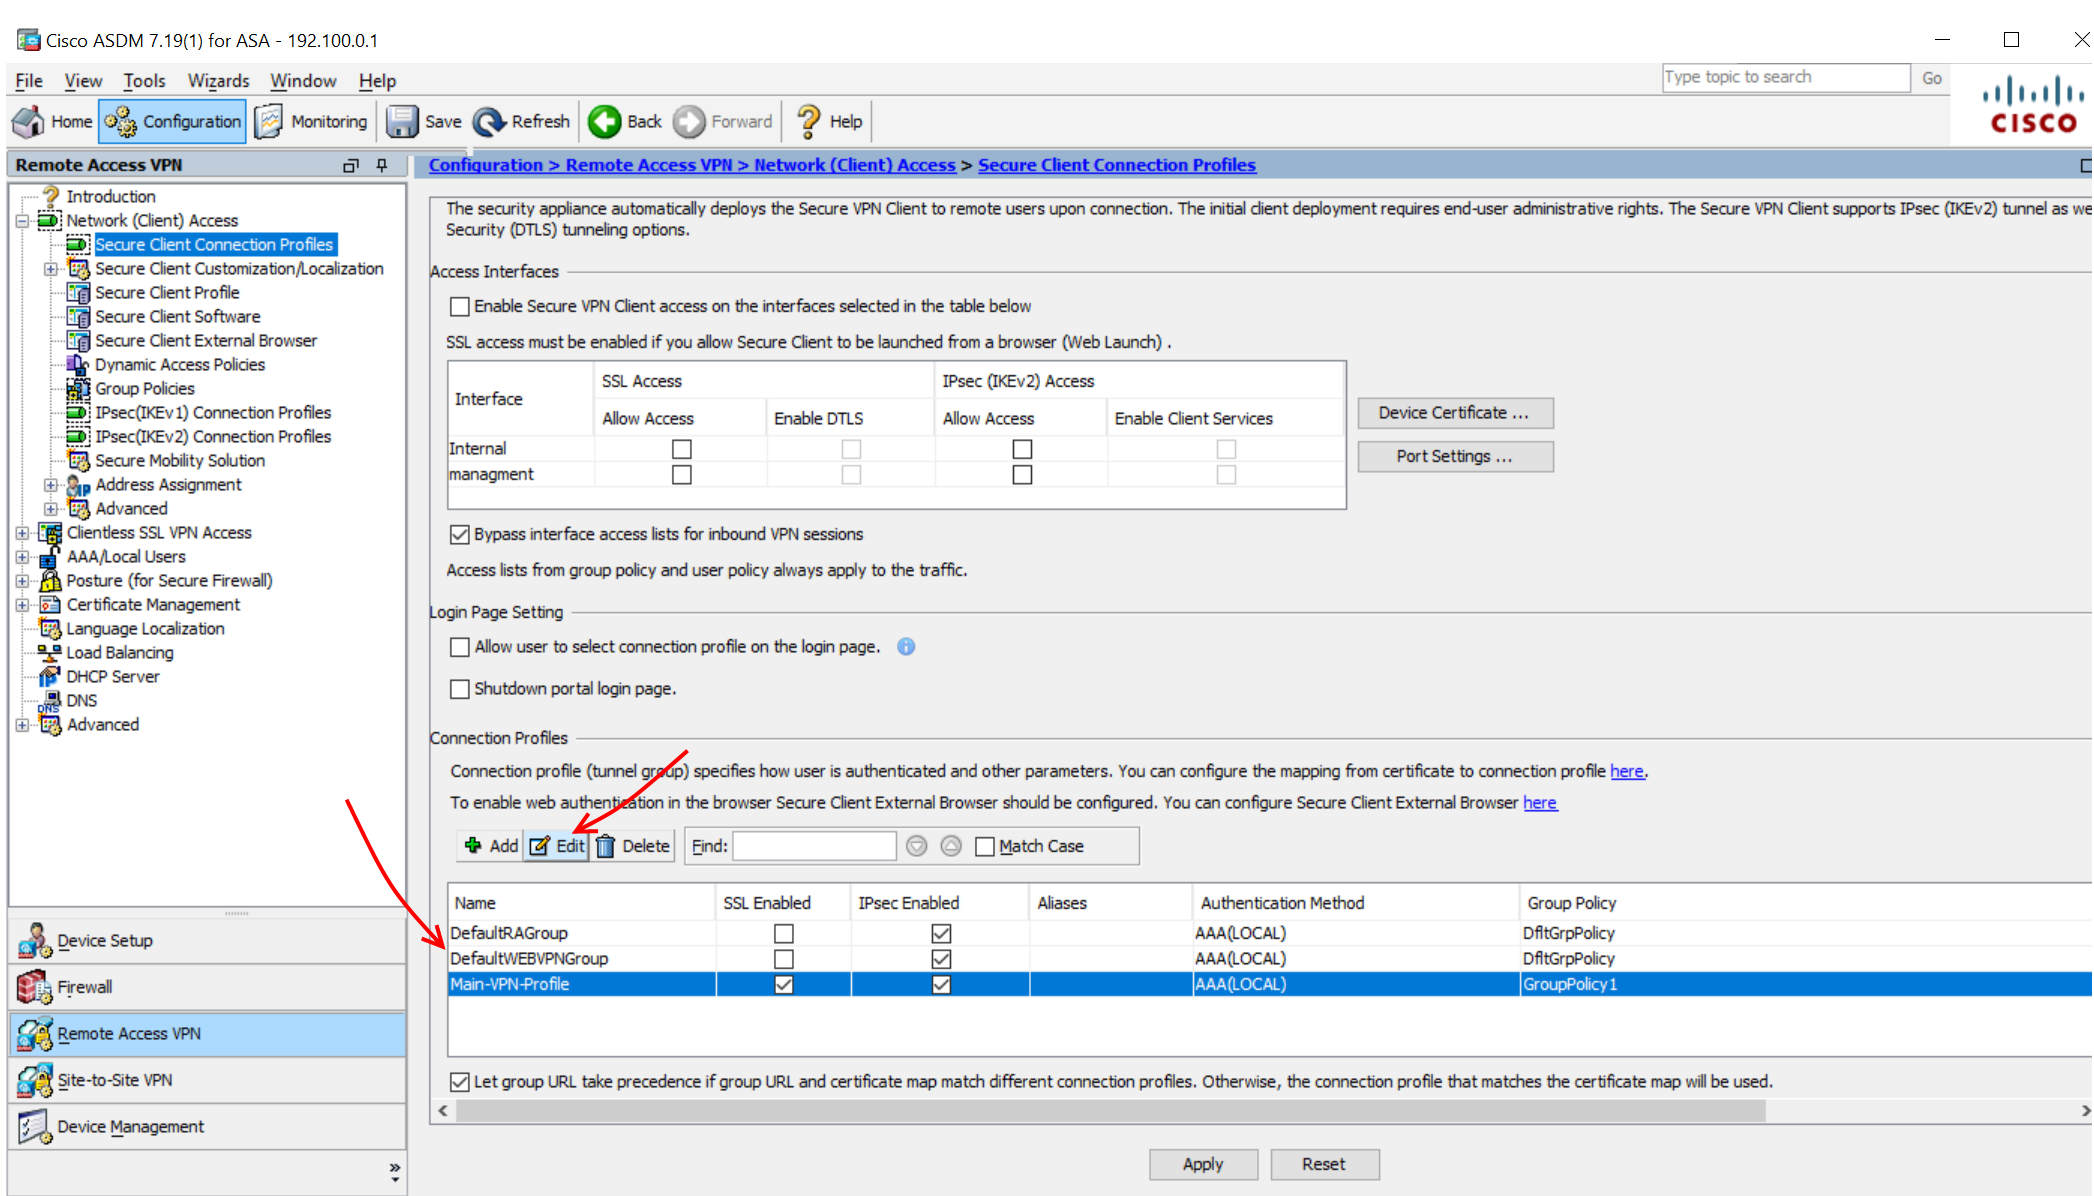Enable Secure VPN Client access checkbox
2094x1196 pixels.
(460, 307)
